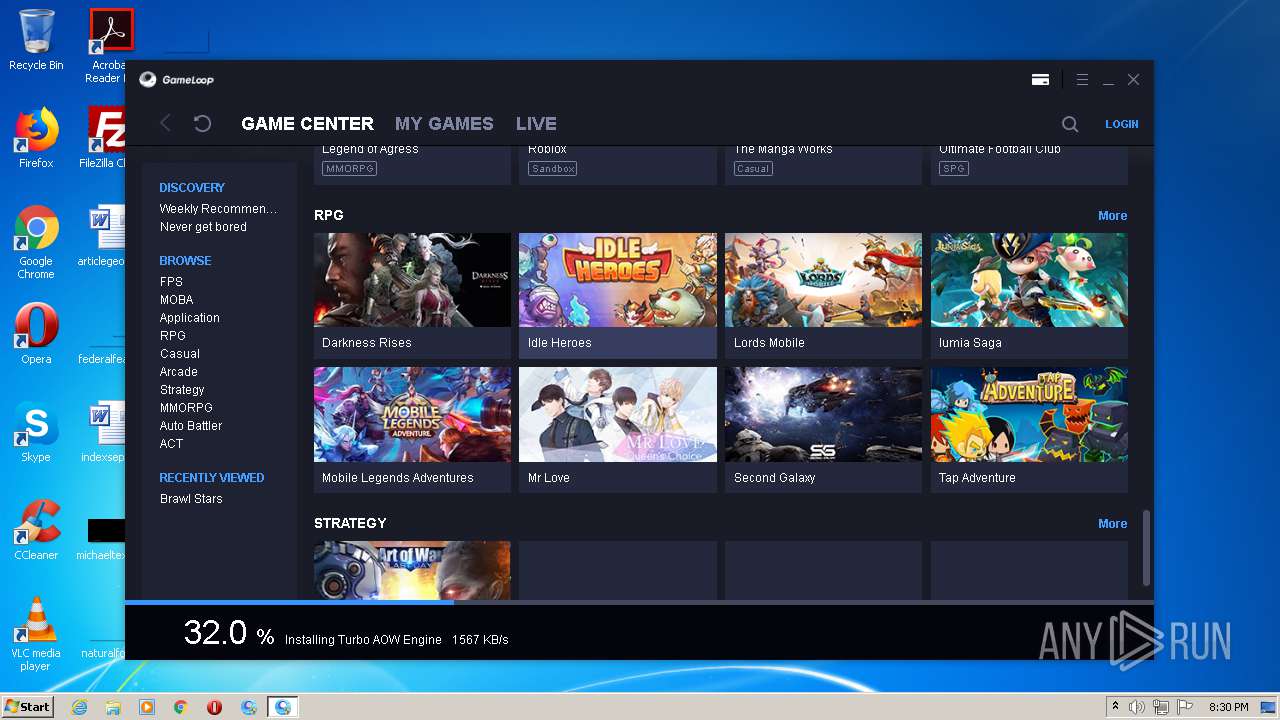Open Tap Adventure game thumbnail
The height and width of the screenshot is (720, 1280).
click(x=1029, y=414)
